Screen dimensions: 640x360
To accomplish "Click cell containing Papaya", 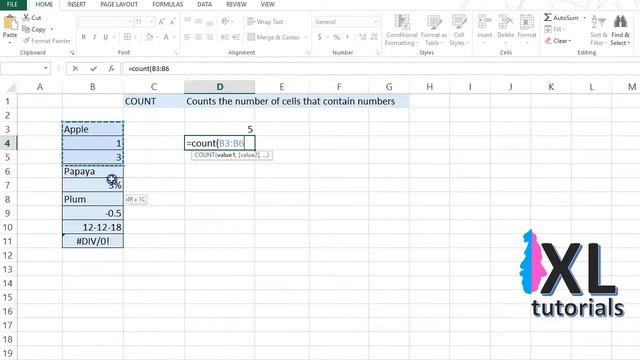I will pyautogui.click(x=93, y=171).
